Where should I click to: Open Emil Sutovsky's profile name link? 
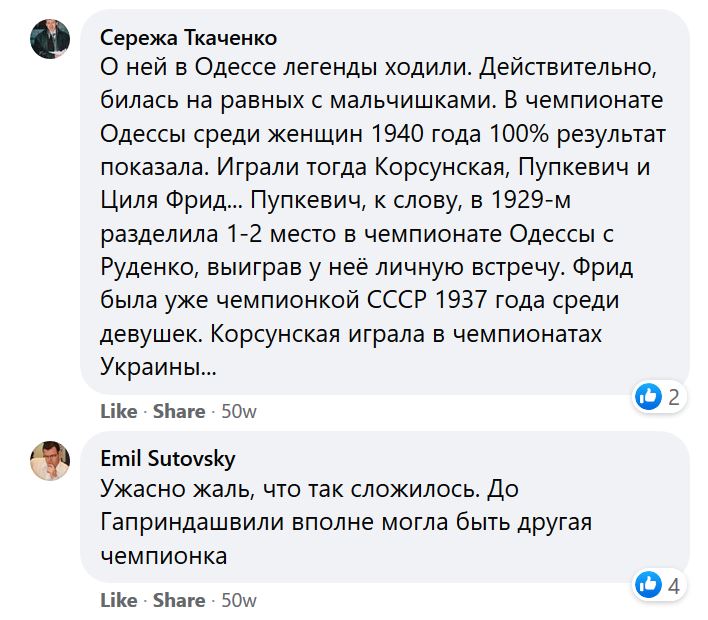coord(168,459)
